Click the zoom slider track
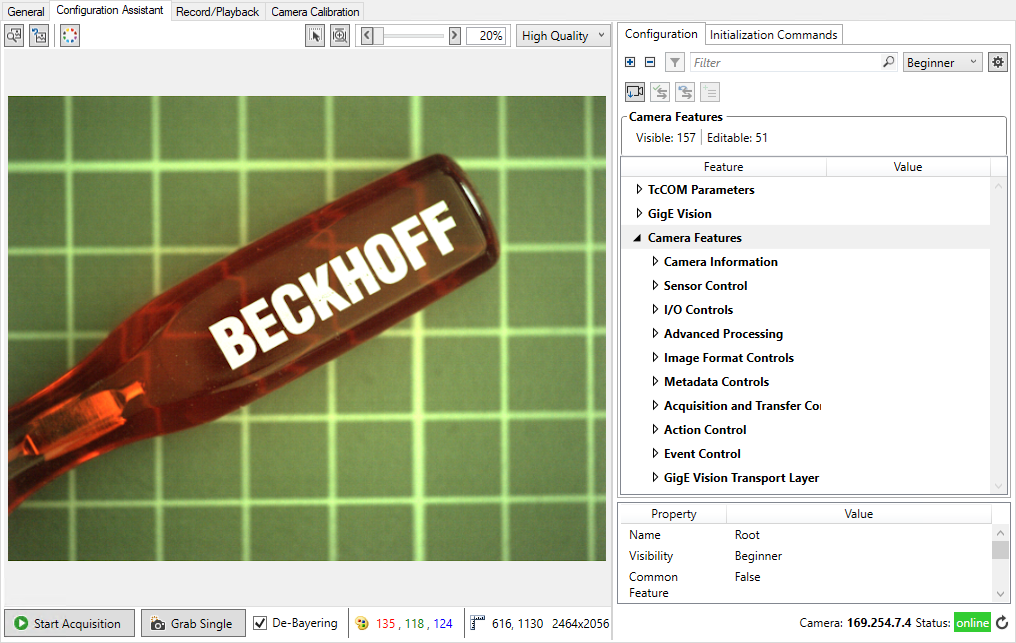 411,36
